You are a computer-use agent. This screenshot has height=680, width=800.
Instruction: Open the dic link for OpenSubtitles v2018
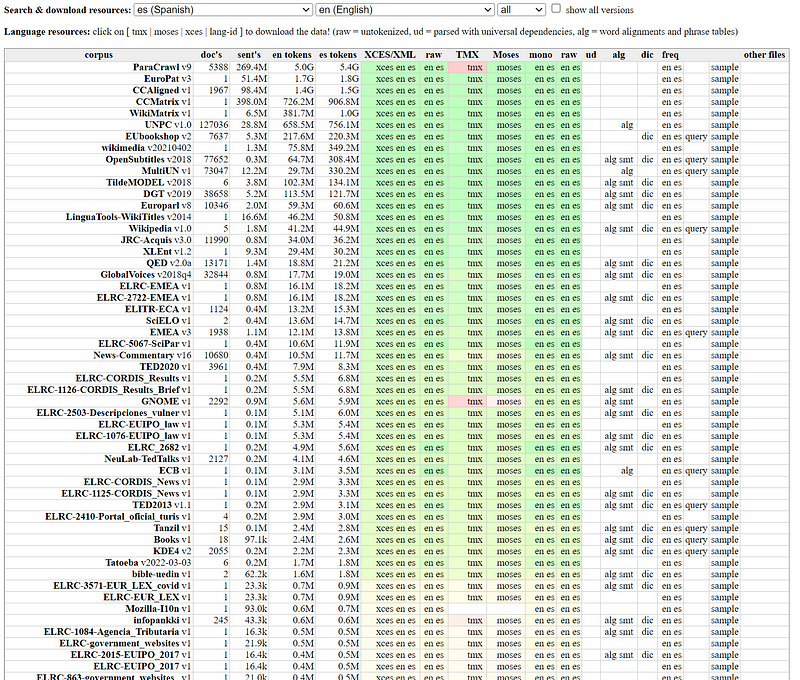tap(646, 159)
